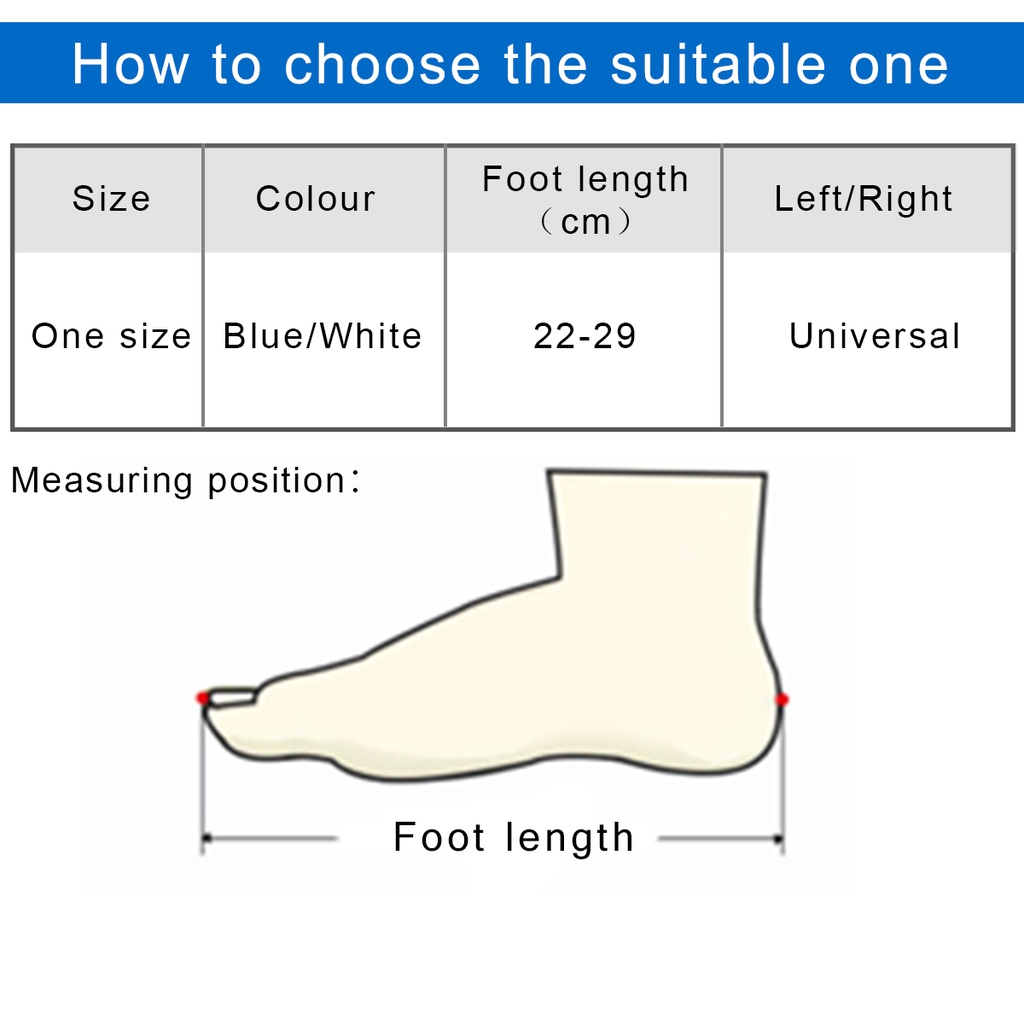Click the "Blue/White" colour cell
The width and height of the screenshot is (1024, 1024).
pyautogui.click(x=322, y=336)
